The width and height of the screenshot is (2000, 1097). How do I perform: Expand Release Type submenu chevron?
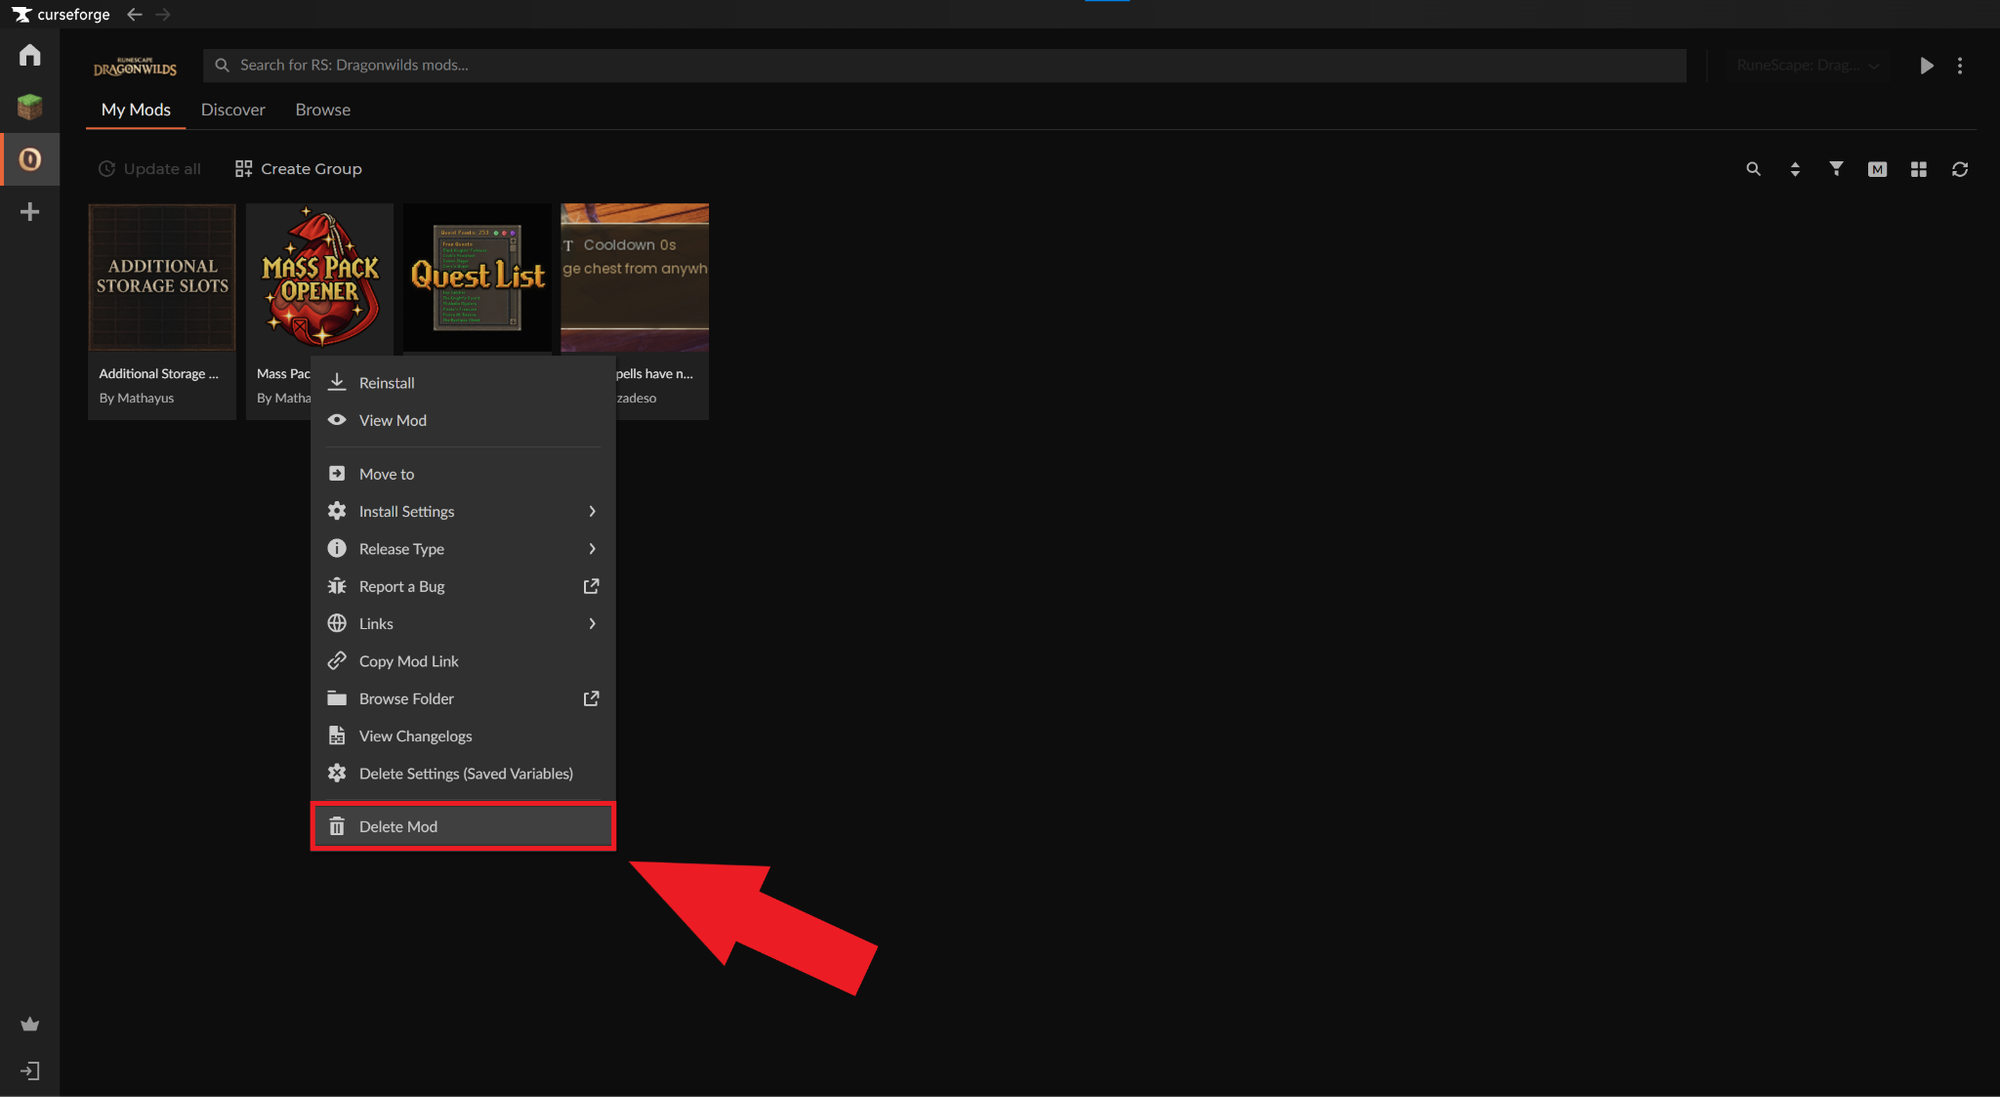(592, 548)
